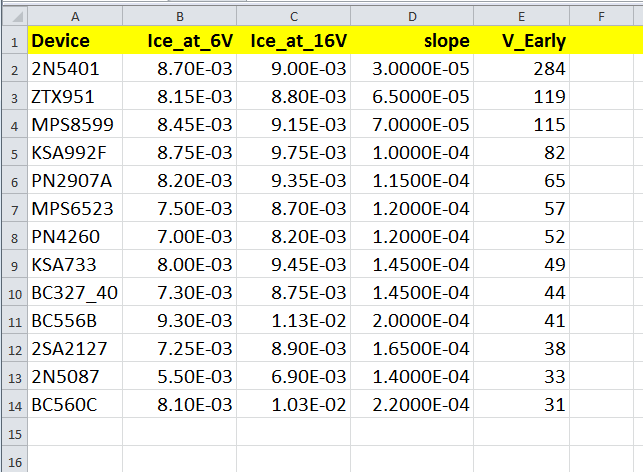
Task: Click the 'Device' header cell
Action: [75, 40]
